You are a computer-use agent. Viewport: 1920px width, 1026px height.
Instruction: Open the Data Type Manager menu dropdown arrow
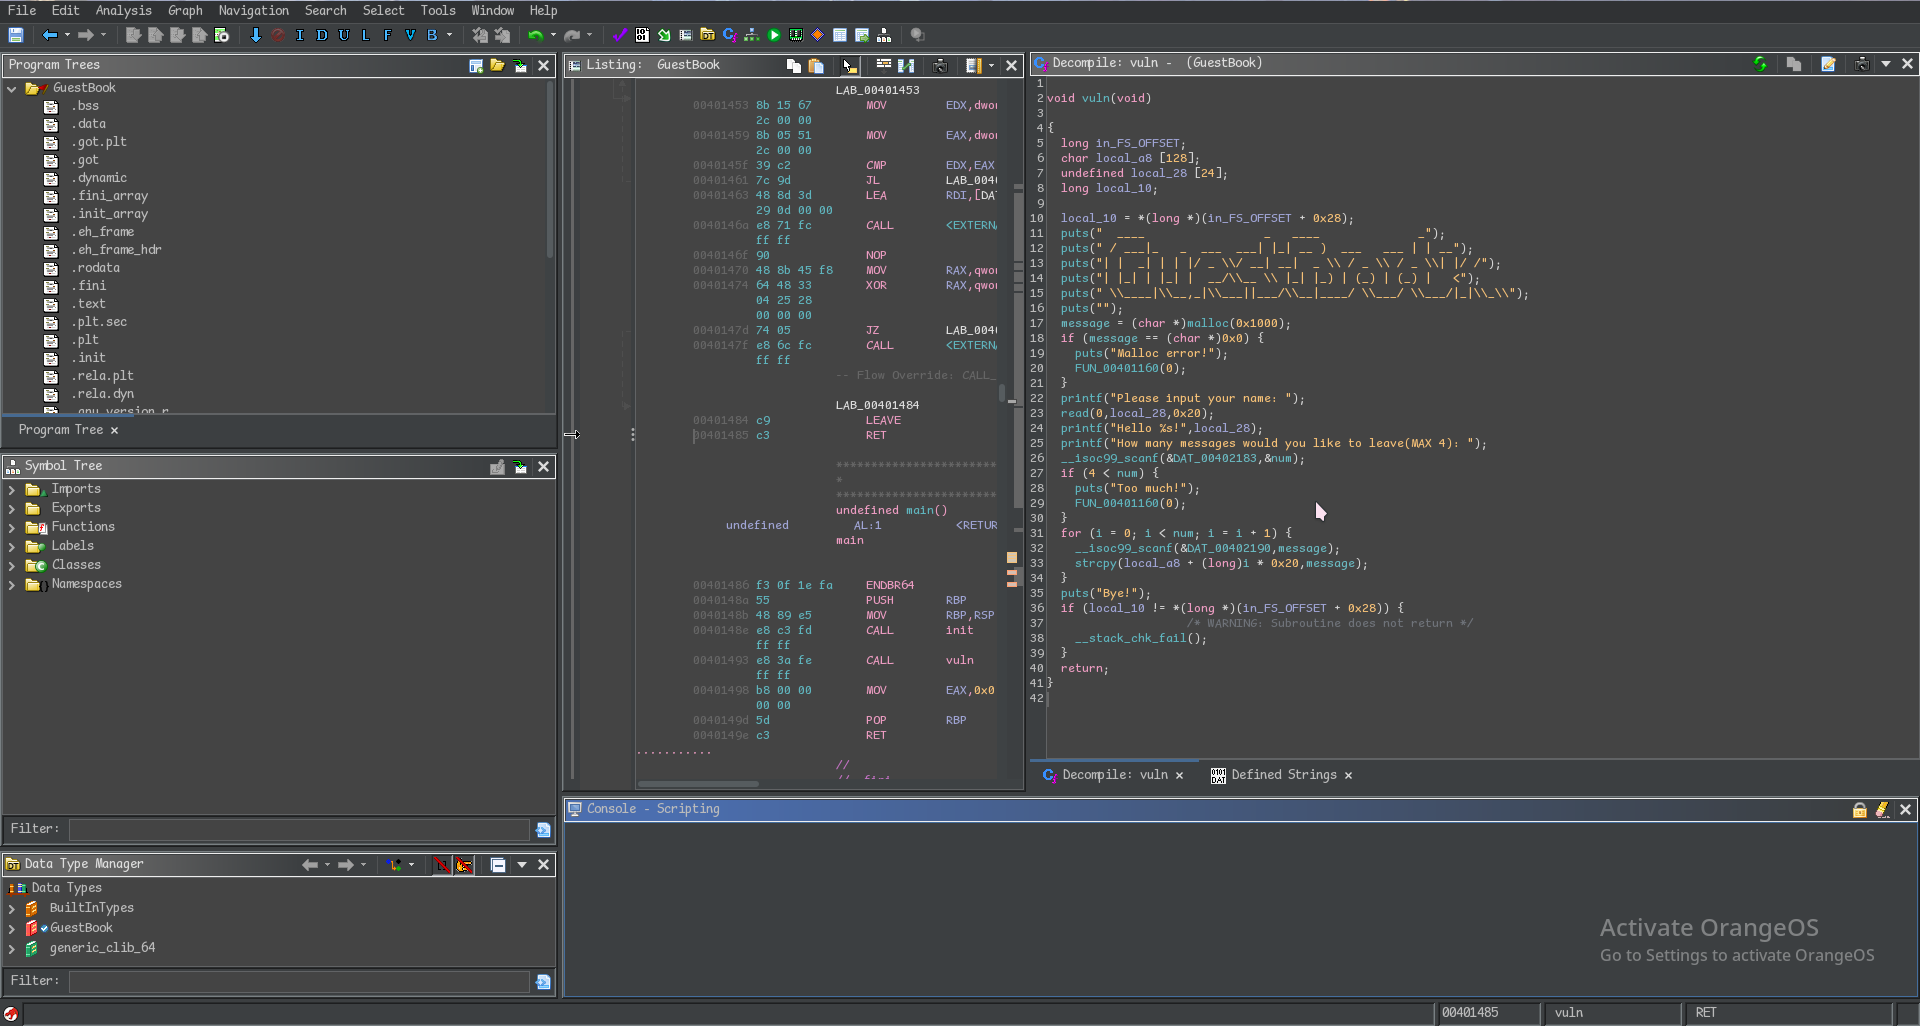[521, 865]
